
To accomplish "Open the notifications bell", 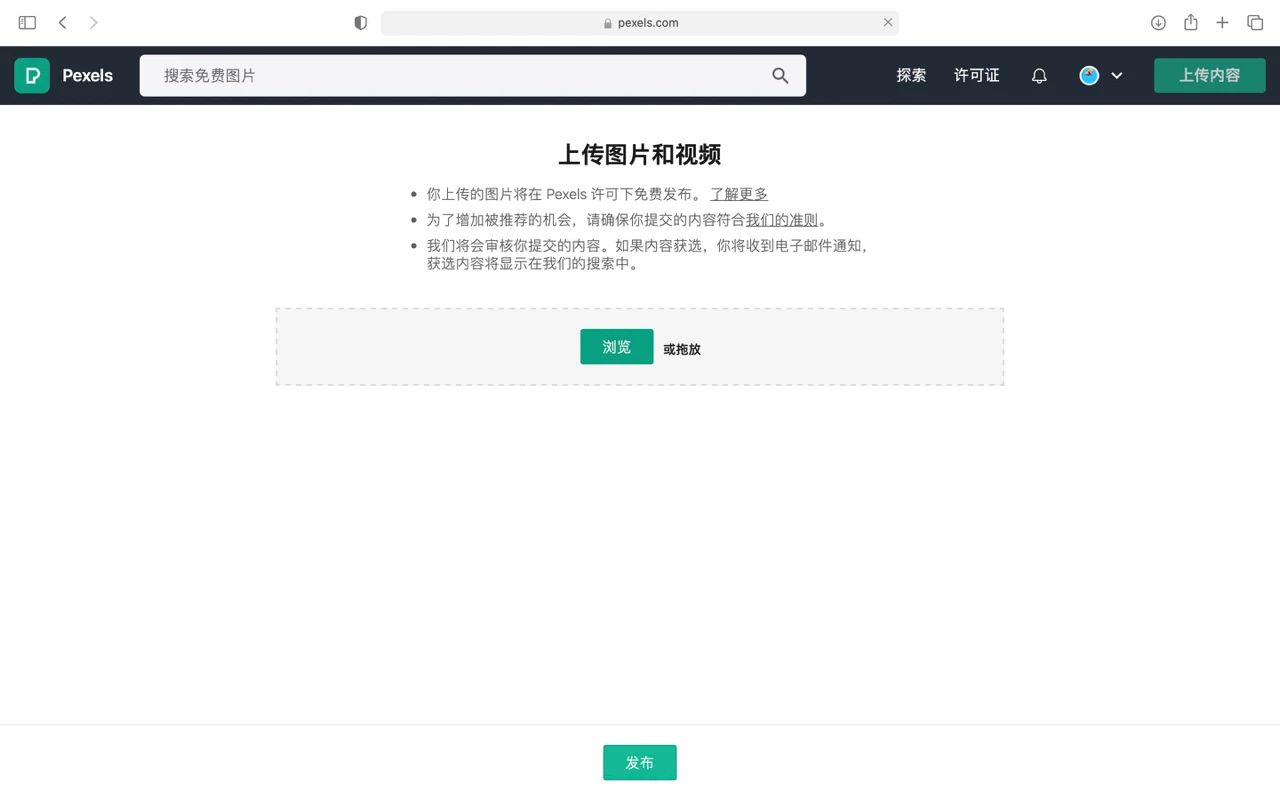I will click(x=1039, y=75).
